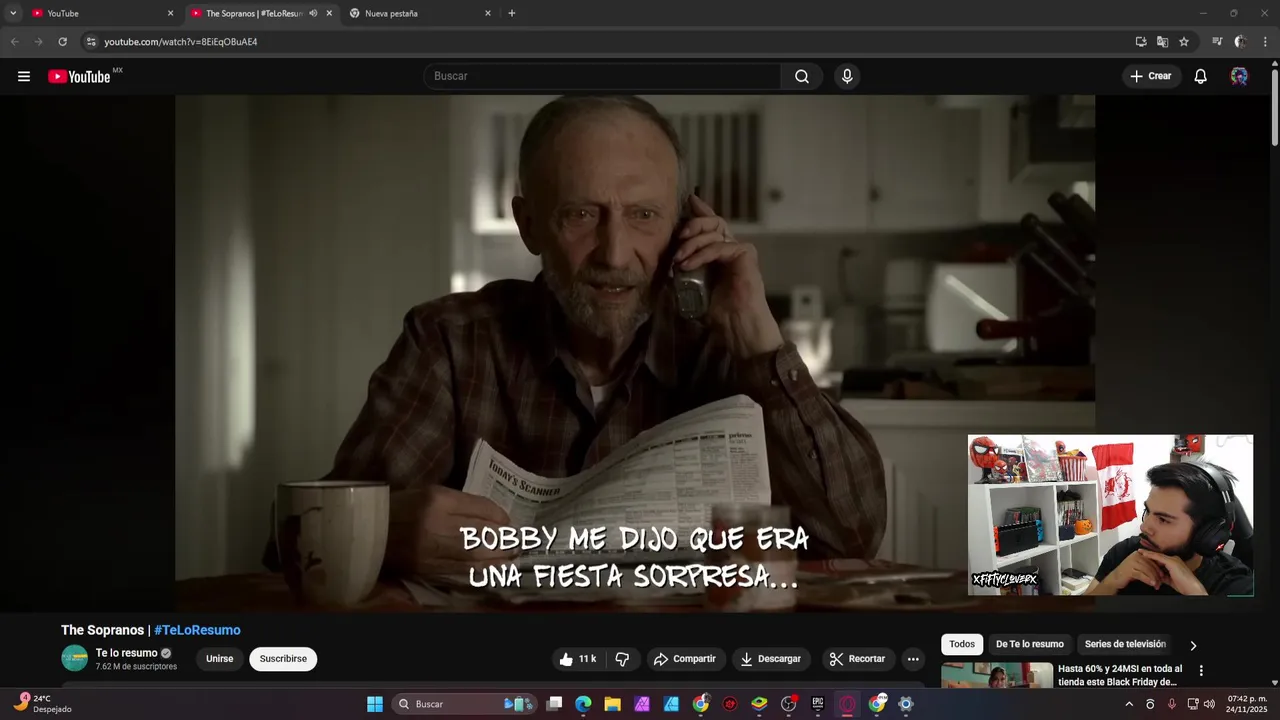Start voice search with the microphone icon
1280x720 pixels.
click(x=847, y=76)
